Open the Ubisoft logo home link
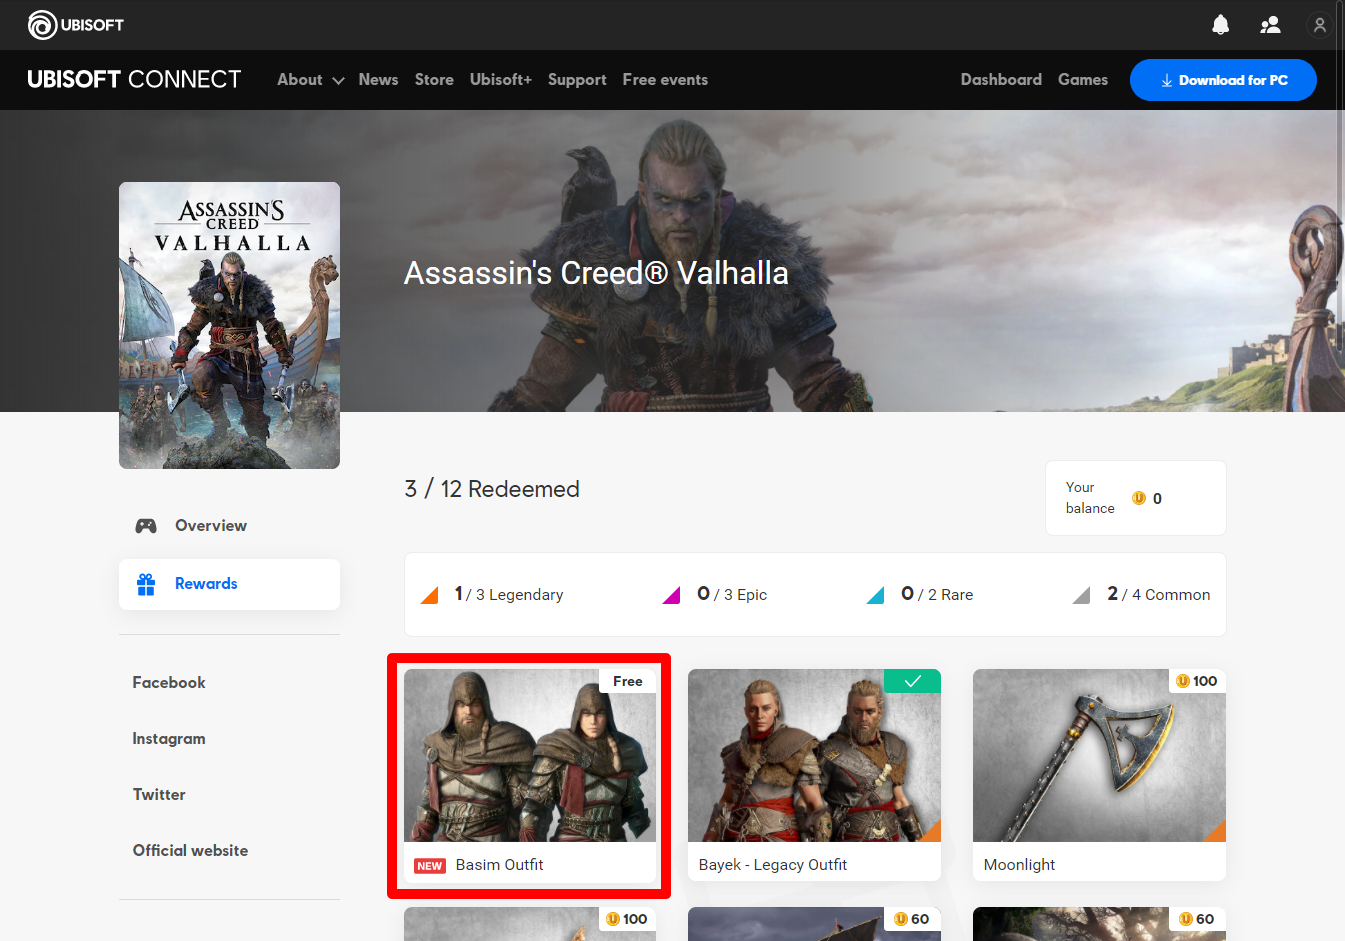The image size is (1345, 941). click(x=76, y=25)
